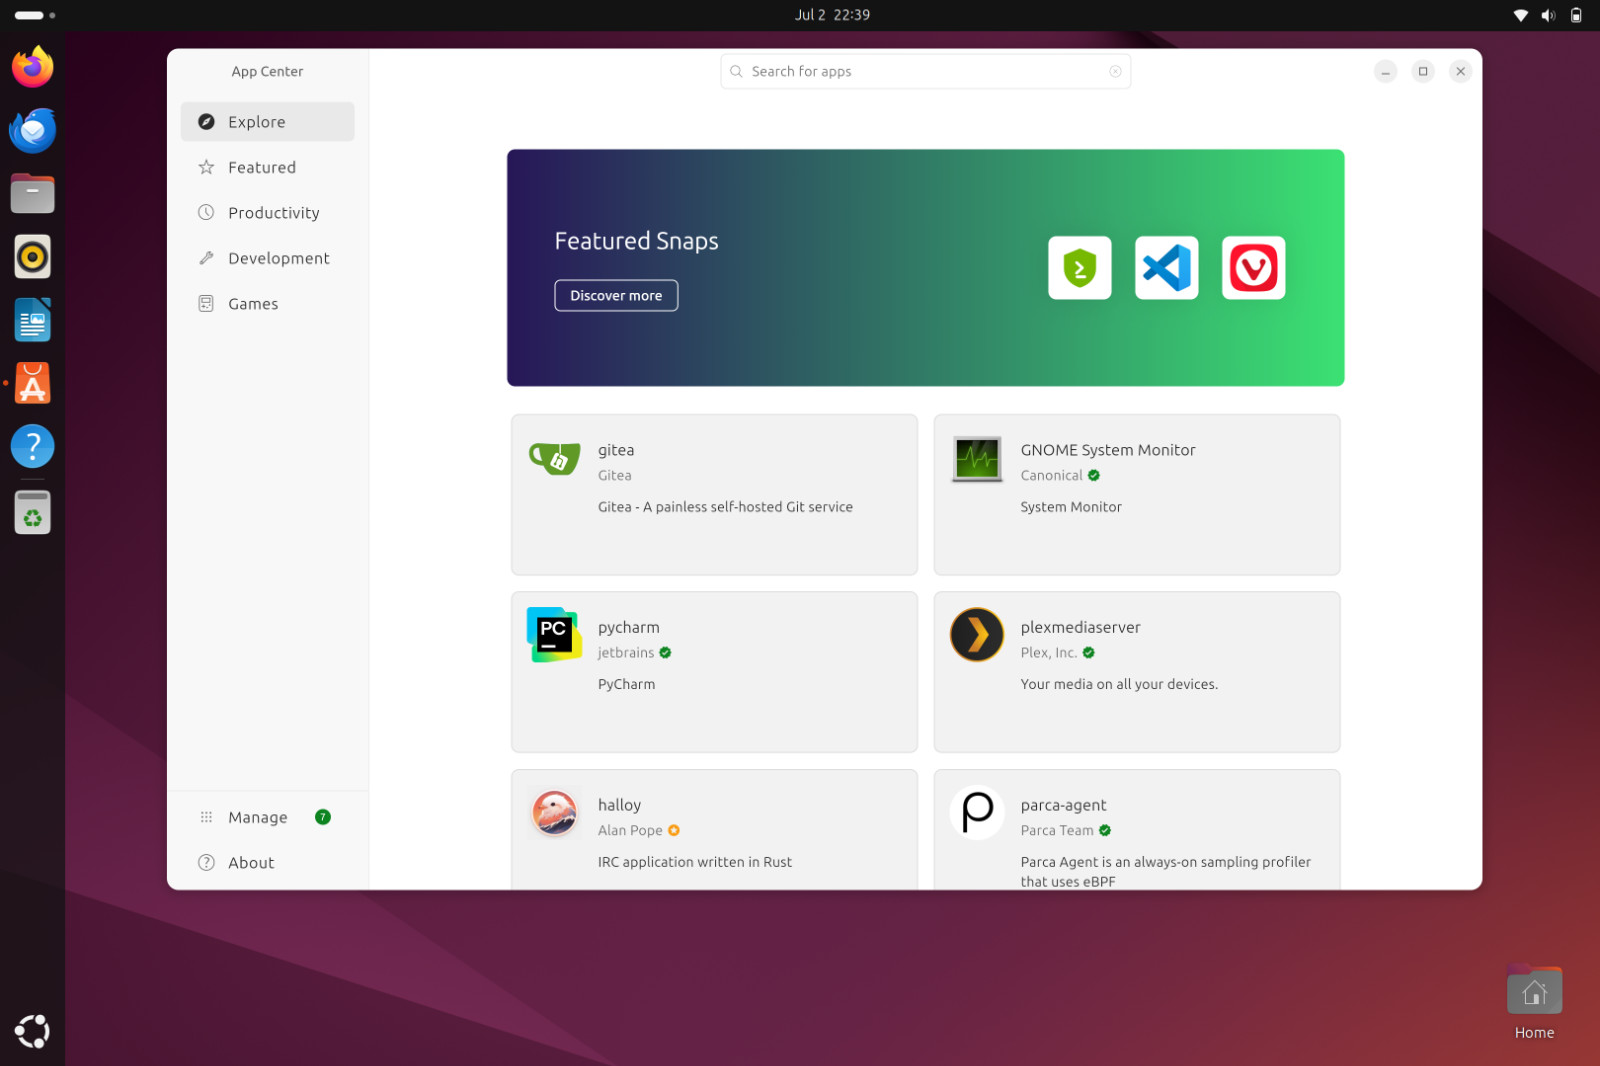
Task: Click Canonical verified checkmark badge
Action: [x=1094, y=475]
